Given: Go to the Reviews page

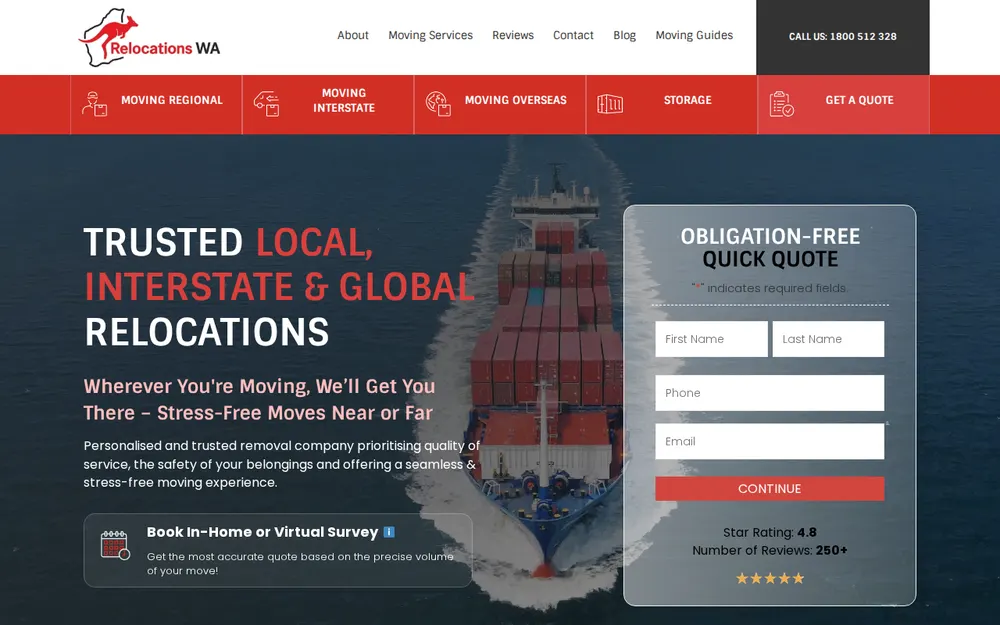Looking at the screenshot, I should click(513, 35).
